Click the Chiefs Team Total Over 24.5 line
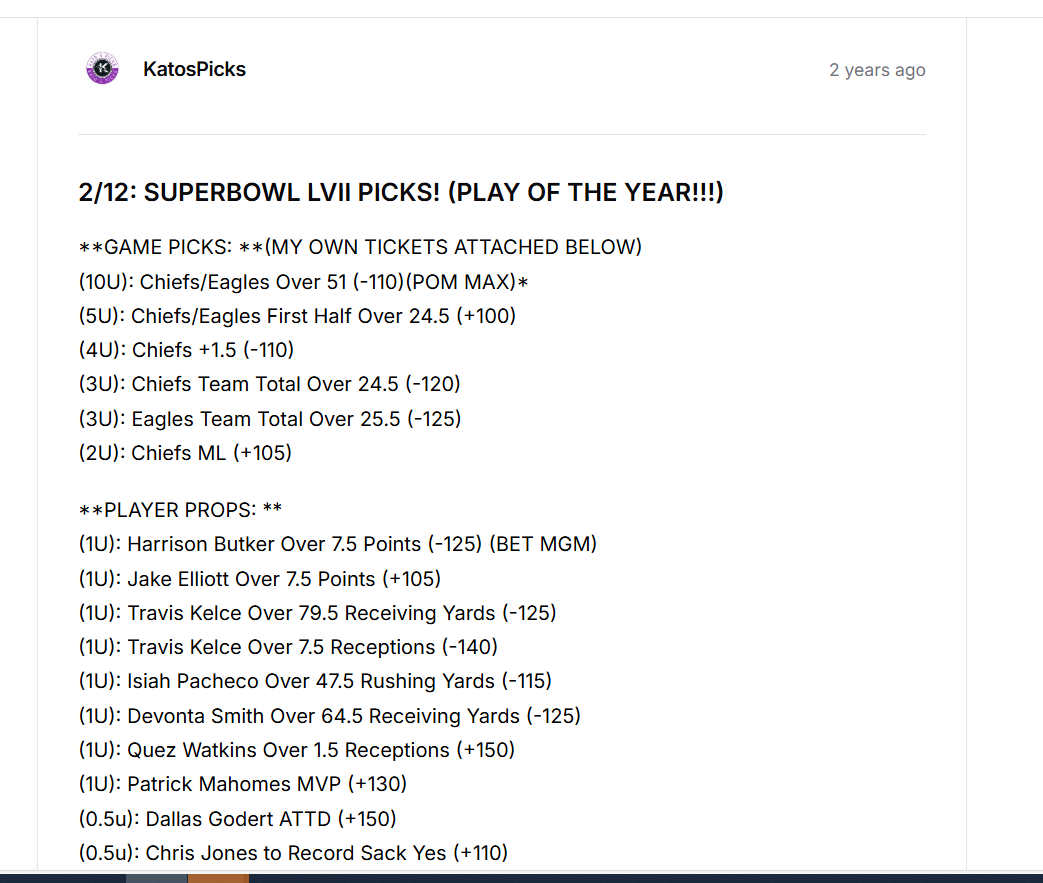Image resolution: width=1043 pixels, height=883 pixels. 269,384
